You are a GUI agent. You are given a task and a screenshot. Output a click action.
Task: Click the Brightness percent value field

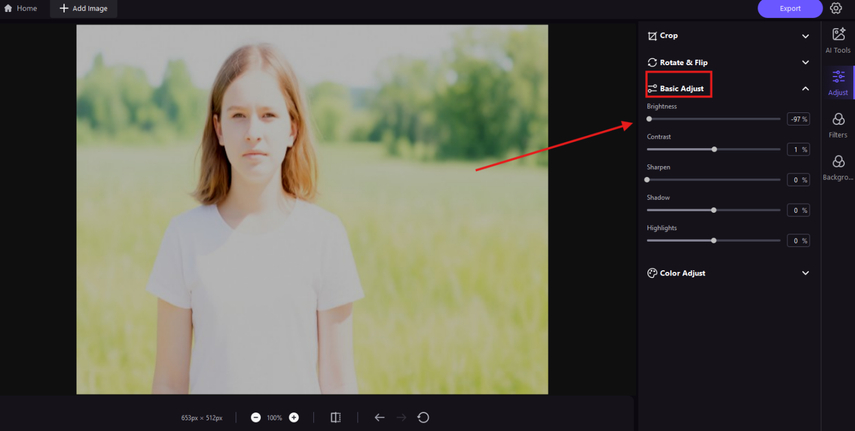click(x=798, y=119)
